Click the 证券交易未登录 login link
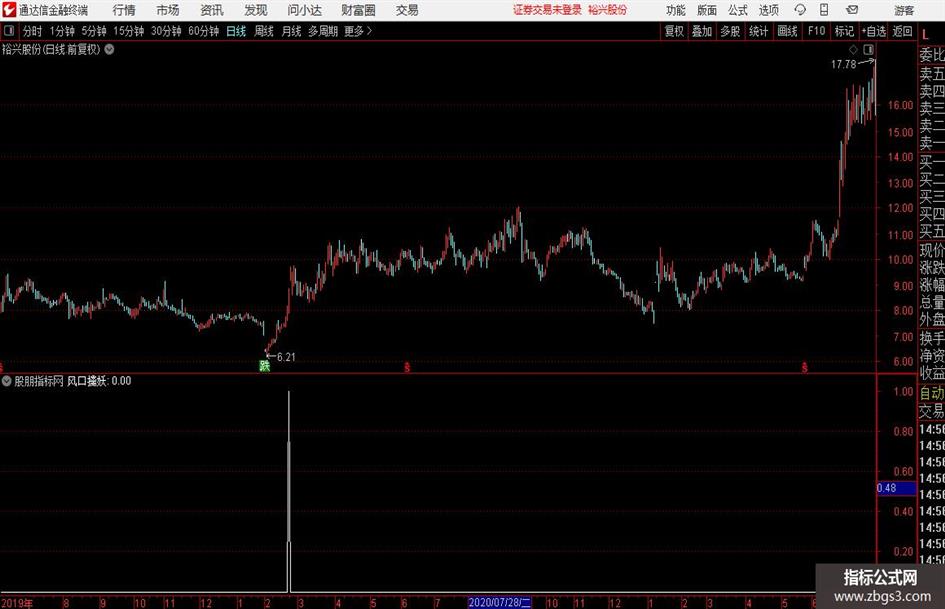 click(547, 10)
